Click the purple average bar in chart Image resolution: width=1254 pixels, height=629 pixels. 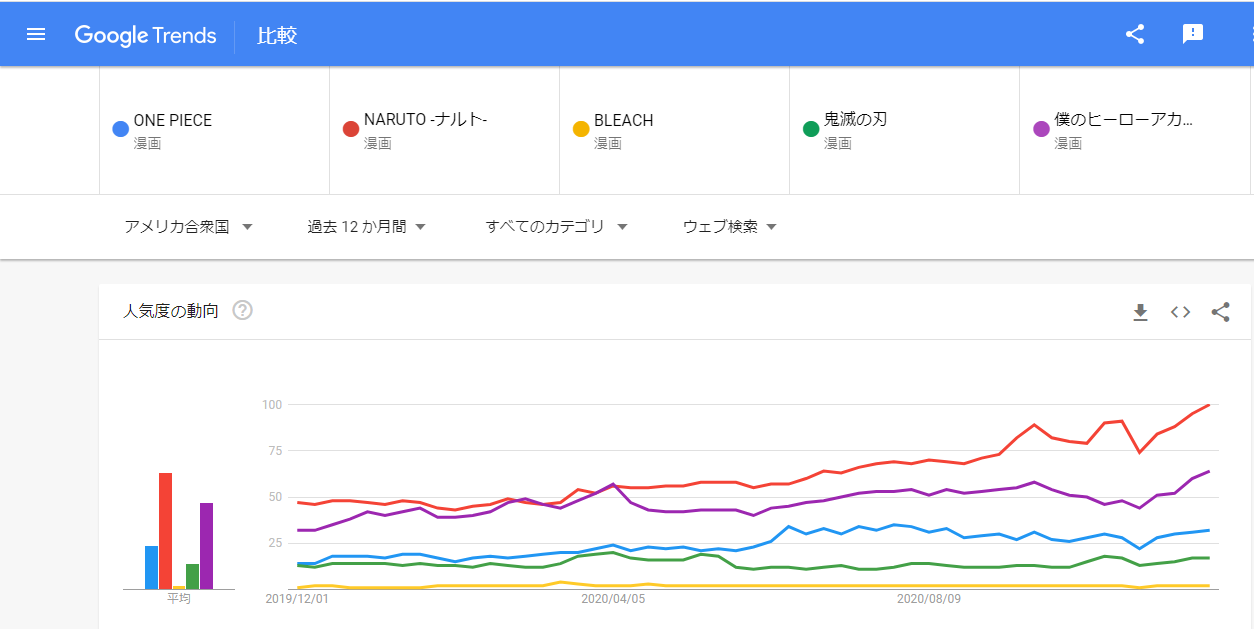(x=206, y=546)
